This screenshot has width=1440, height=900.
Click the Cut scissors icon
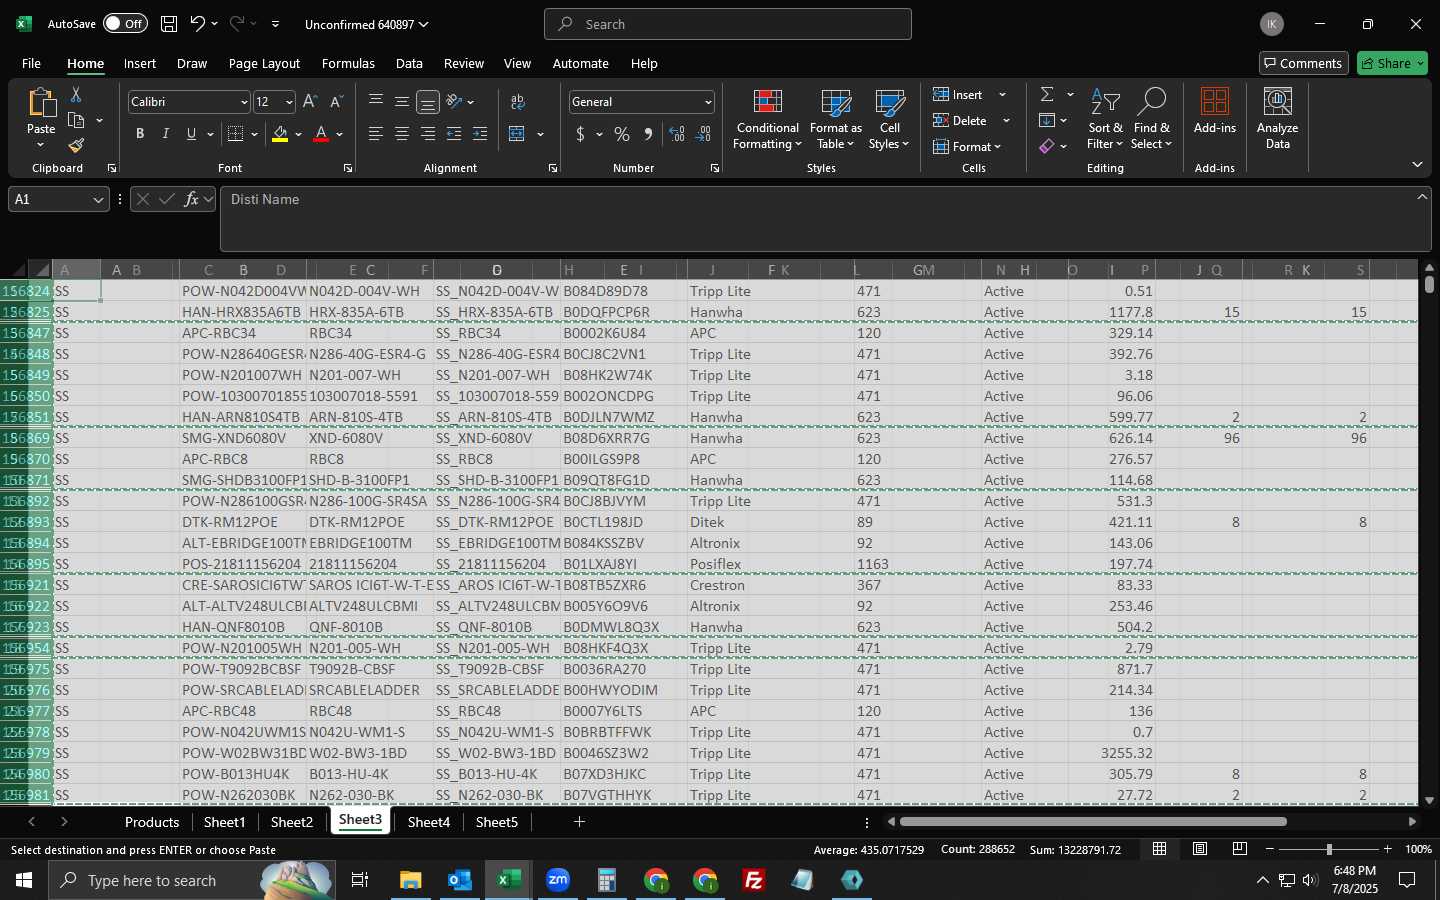click(x=76, y=94)
